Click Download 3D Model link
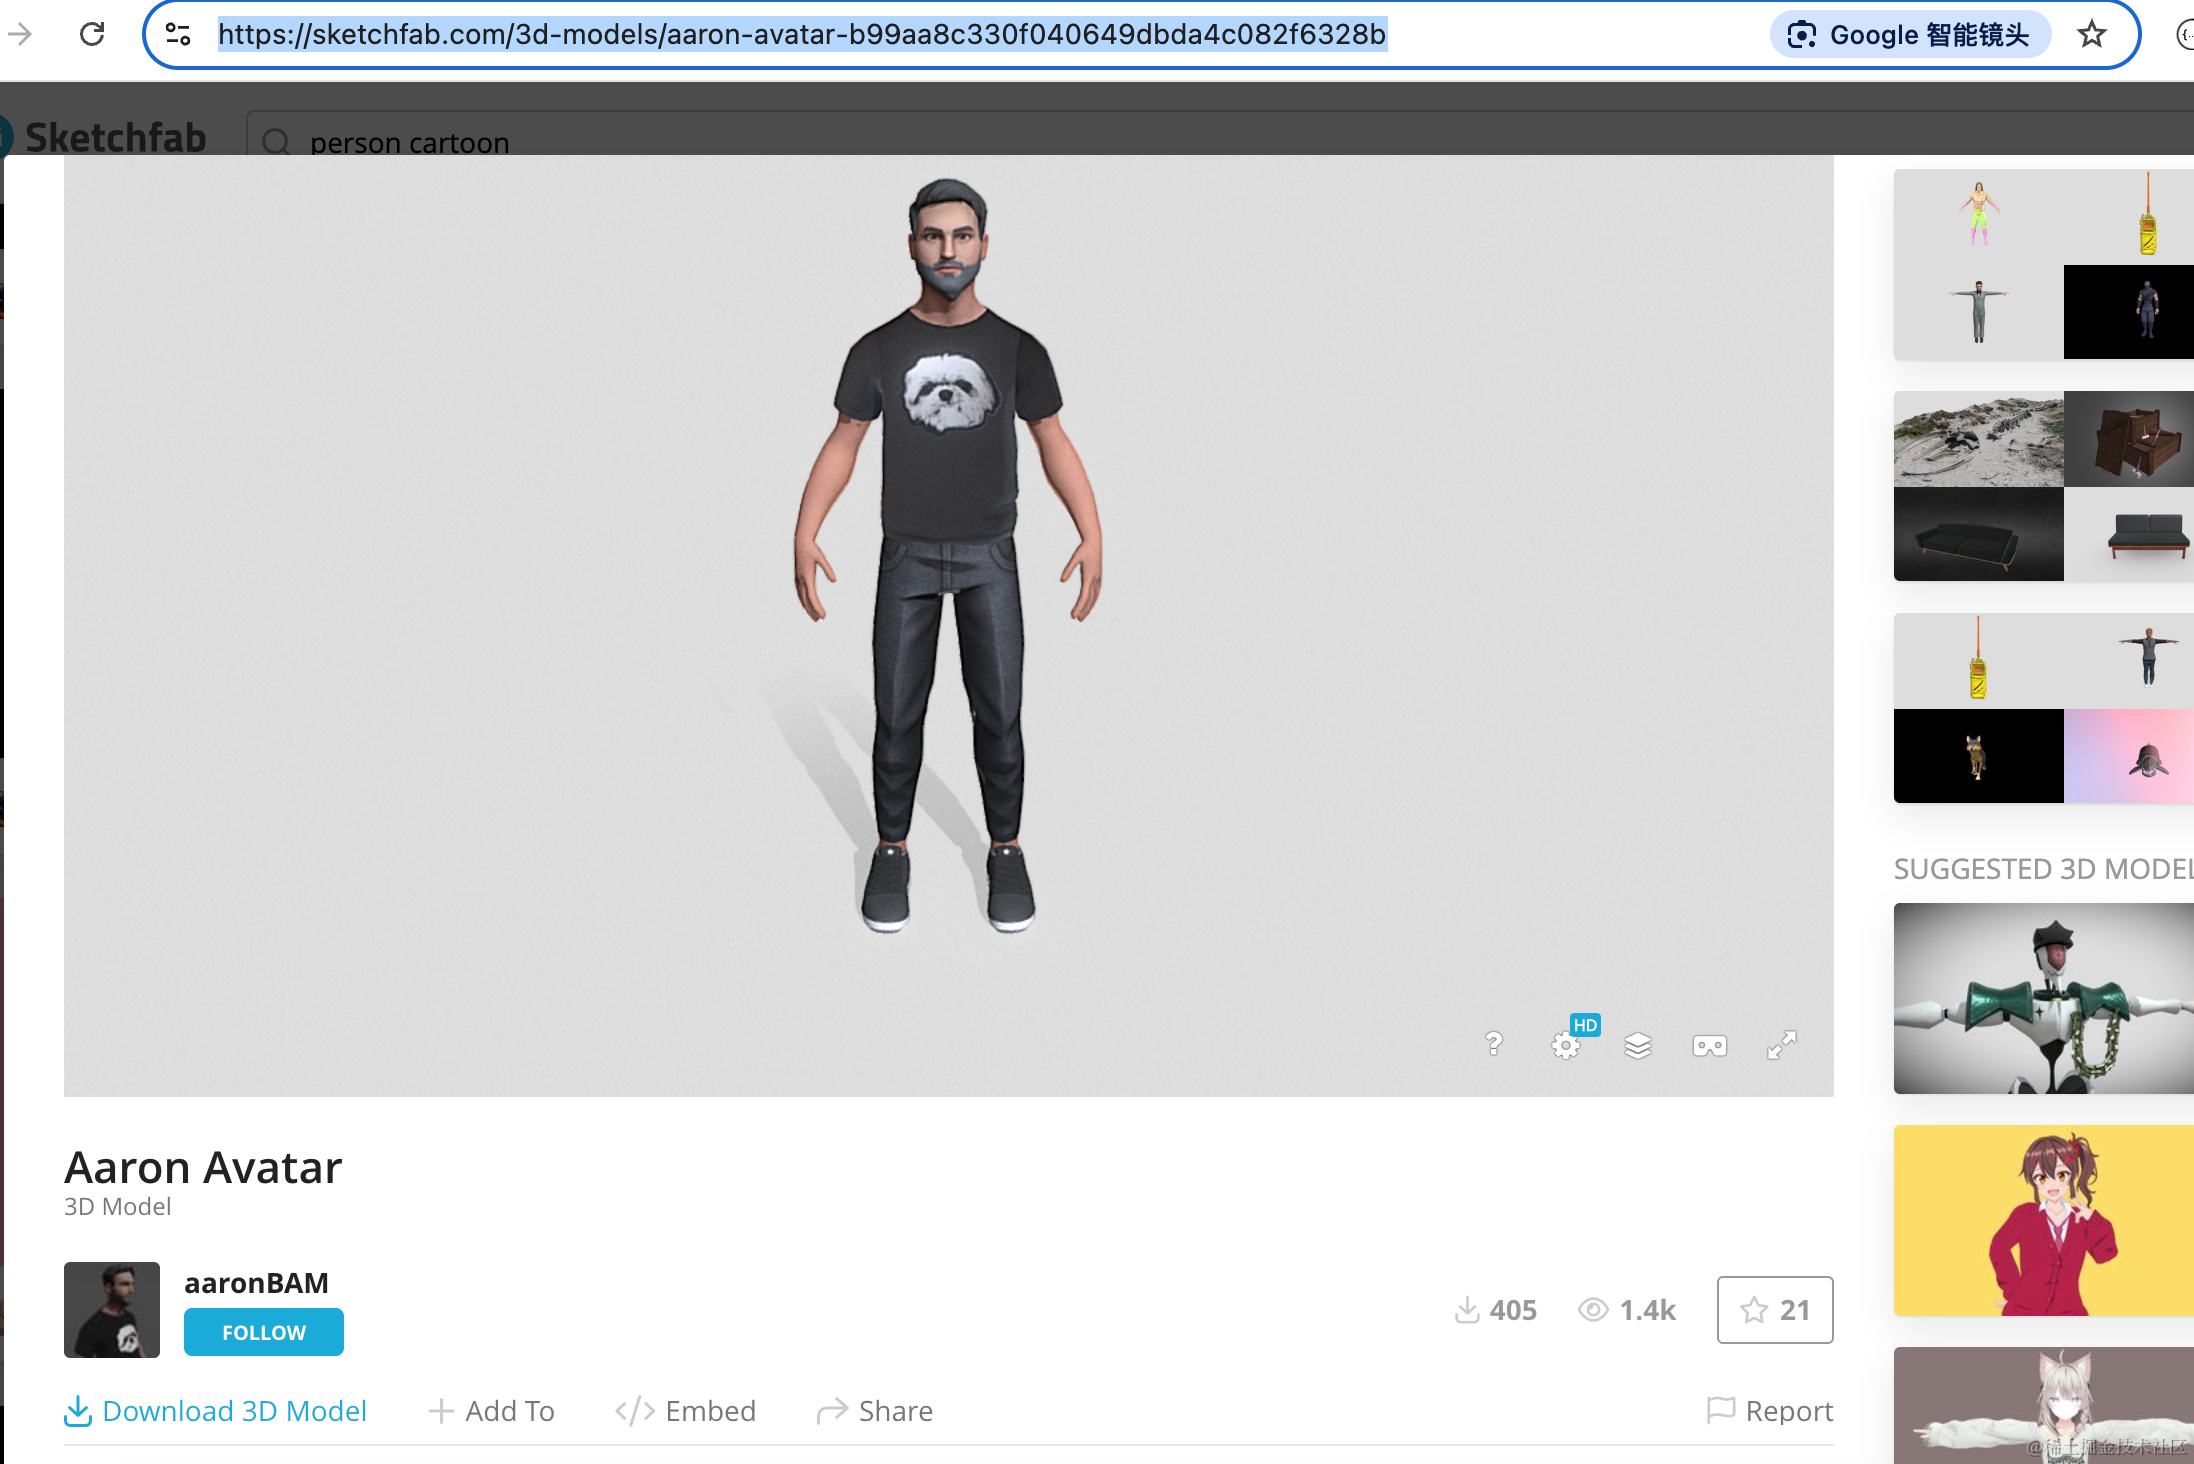This screenshot has height=1464, width=2194. (x=215, y=1410)
